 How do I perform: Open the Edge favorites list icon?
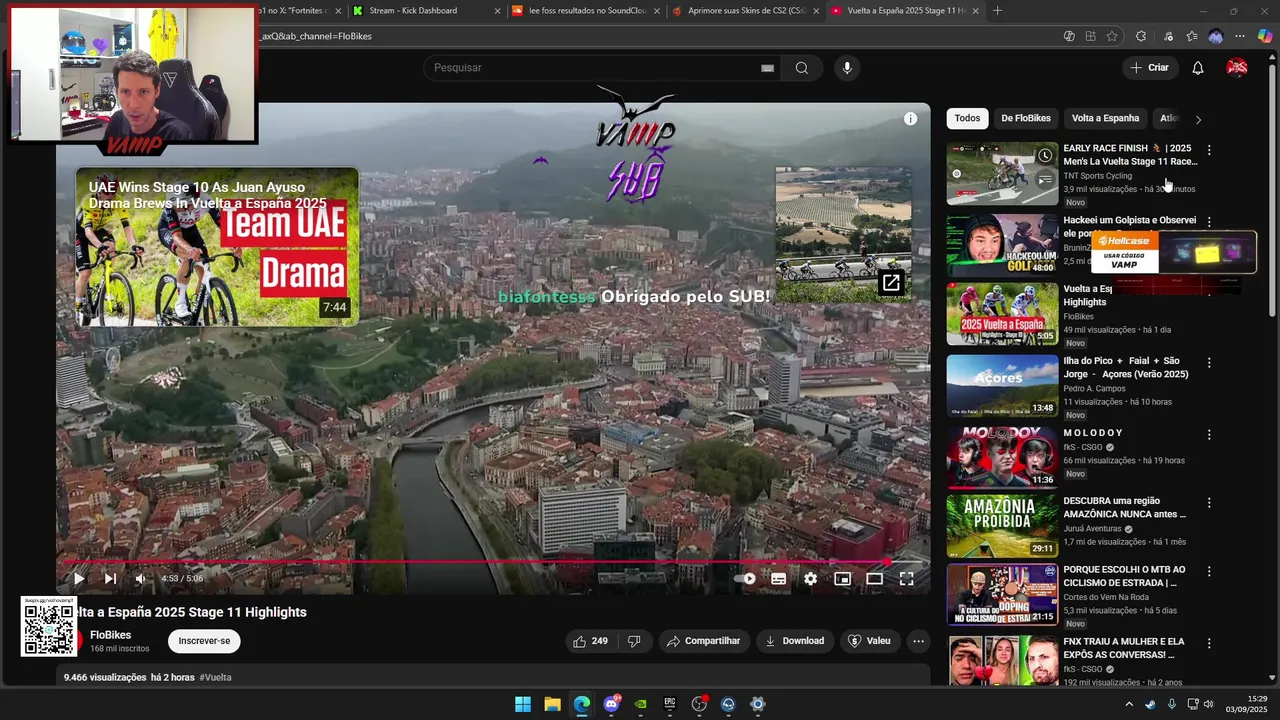(1191, 36)
